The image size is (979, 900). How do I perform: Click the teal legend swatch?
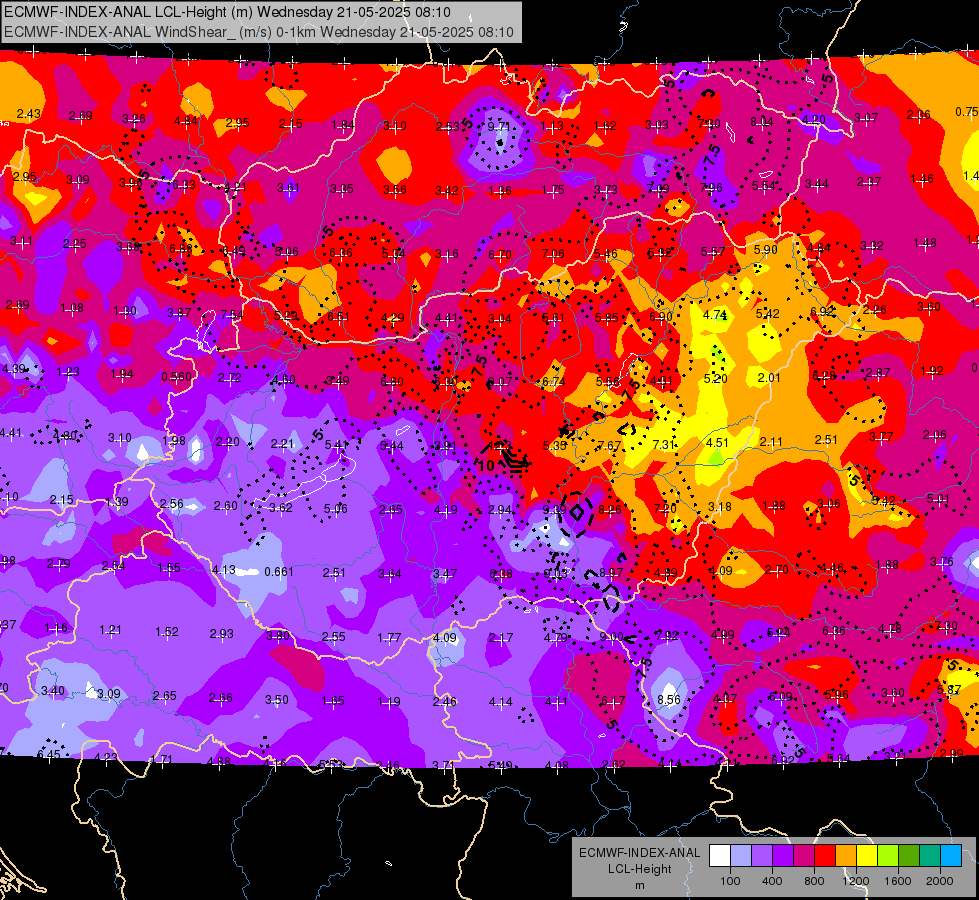(x=930, y=855)
